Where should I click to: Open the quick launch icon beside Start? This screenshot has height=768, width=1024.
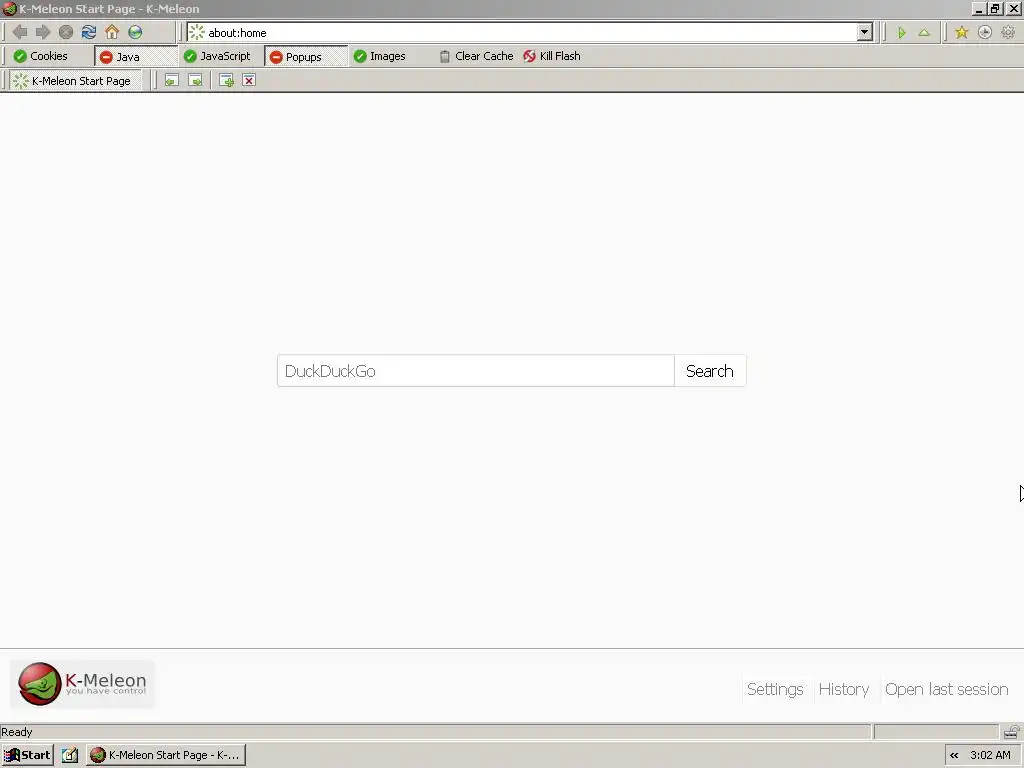pos(70,755)
